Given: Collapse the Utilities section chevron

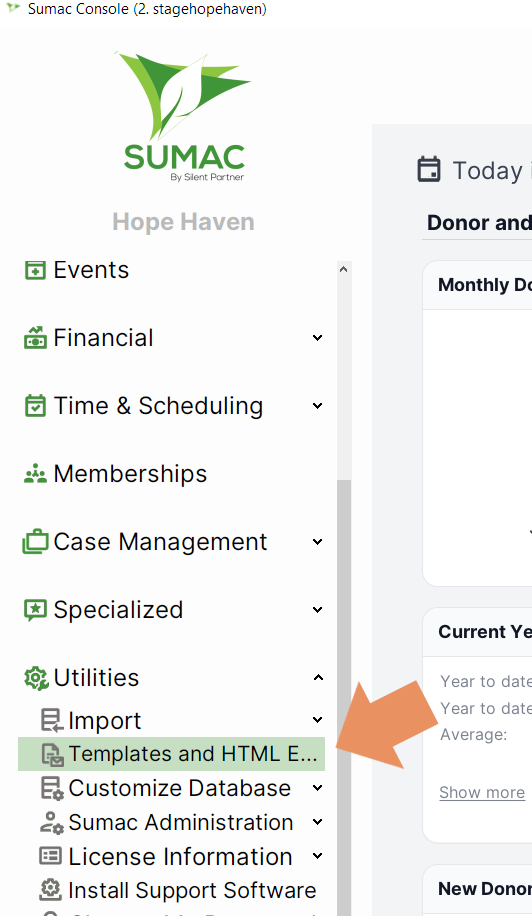Looking at the screenshot, I should coord(318,678).
